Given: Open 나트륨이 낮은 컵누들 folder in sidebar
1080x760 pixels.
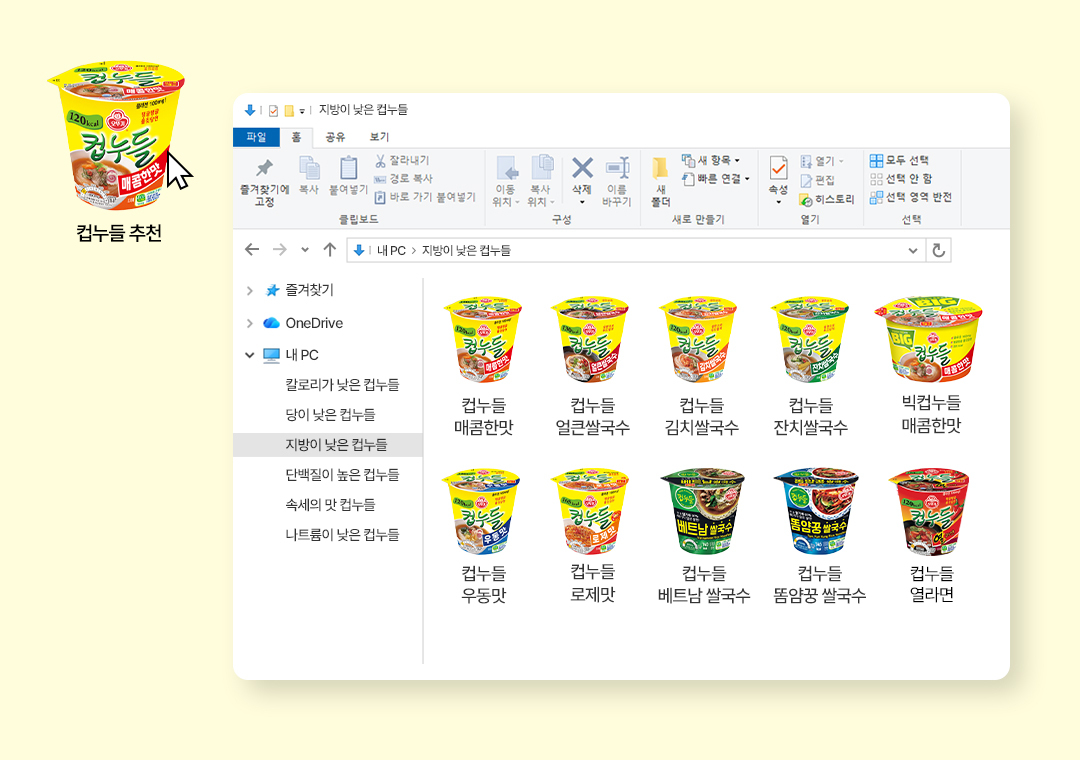Looking at the screenshot, I should pyautogui.click(x=342, y=535).
